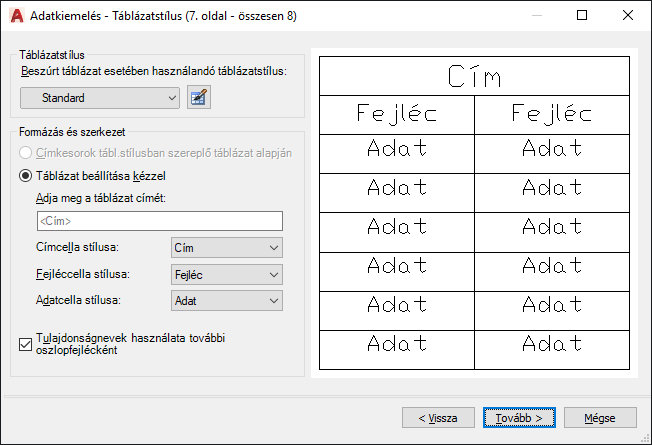Click the table title input field
652x445 pixels.
pos(158,221)
